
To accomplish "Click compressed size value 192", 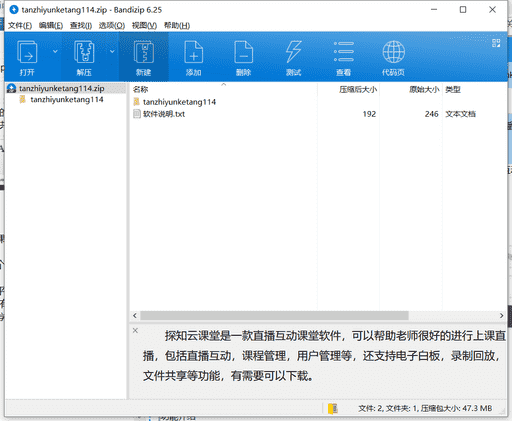I will tap(369, 114).
